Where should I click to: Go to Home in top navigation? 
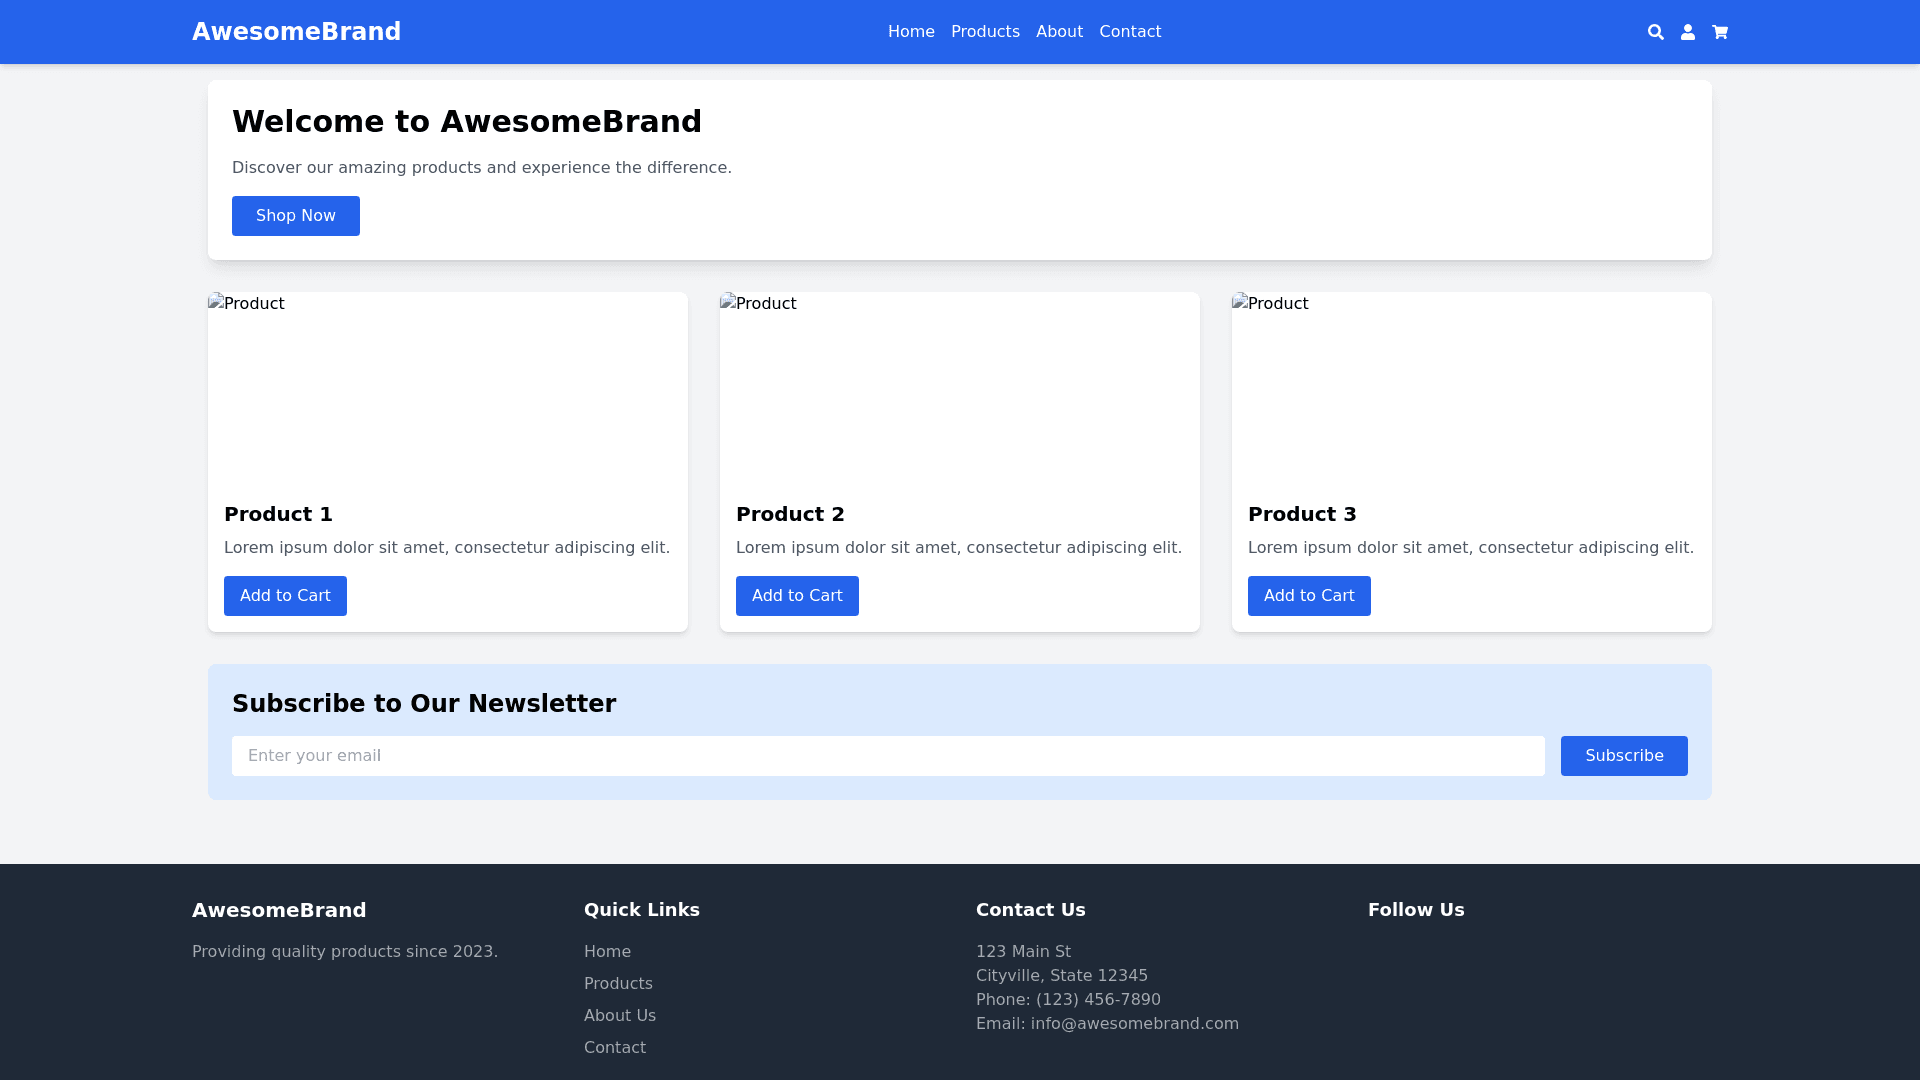point(911,32)
